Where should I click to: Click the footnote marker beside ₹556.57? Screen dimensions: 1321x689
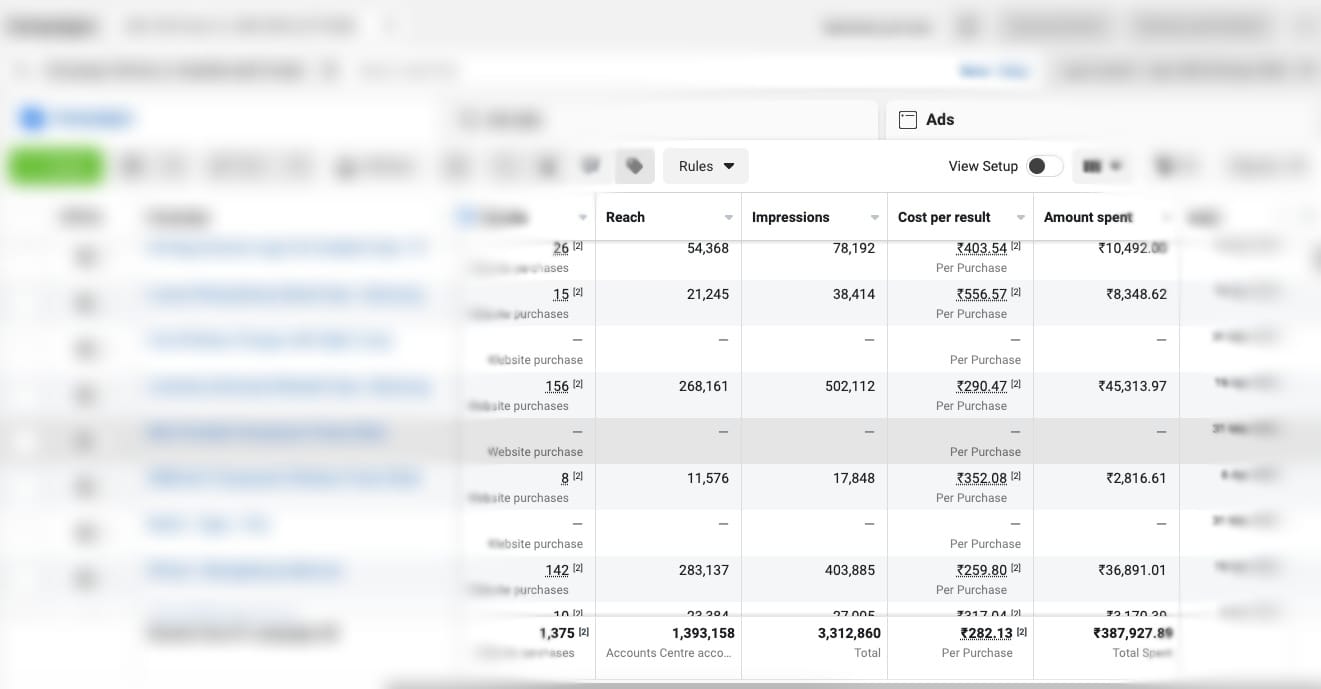pyautogui.click(x=1016, y=293)
